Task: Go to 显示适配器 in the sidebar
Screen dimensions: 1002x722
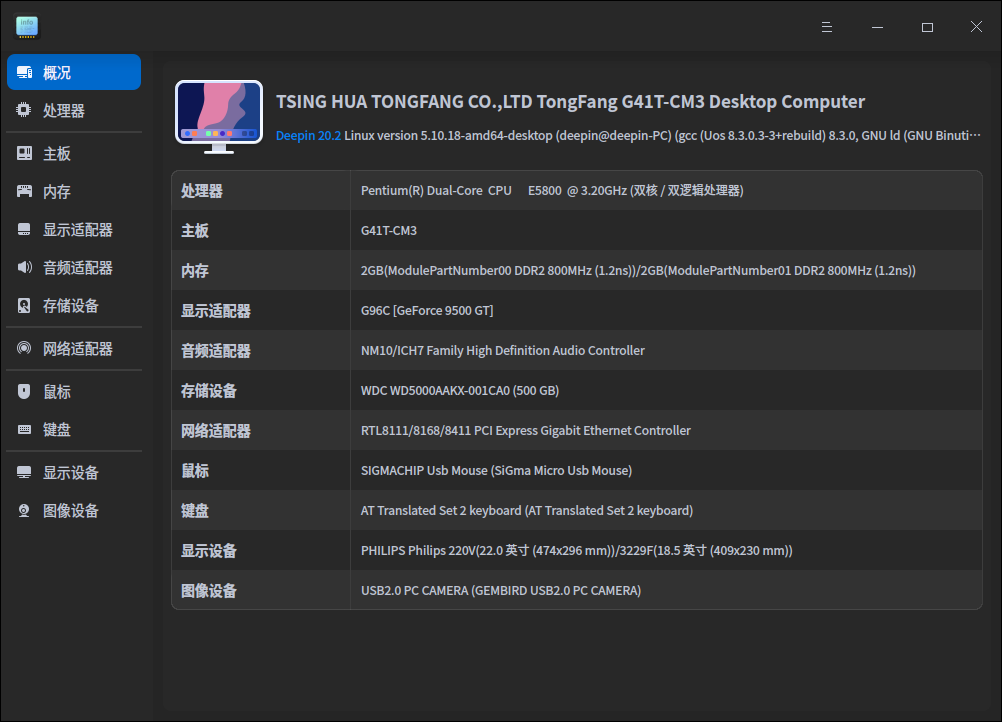Action: (x=74, y=229)
